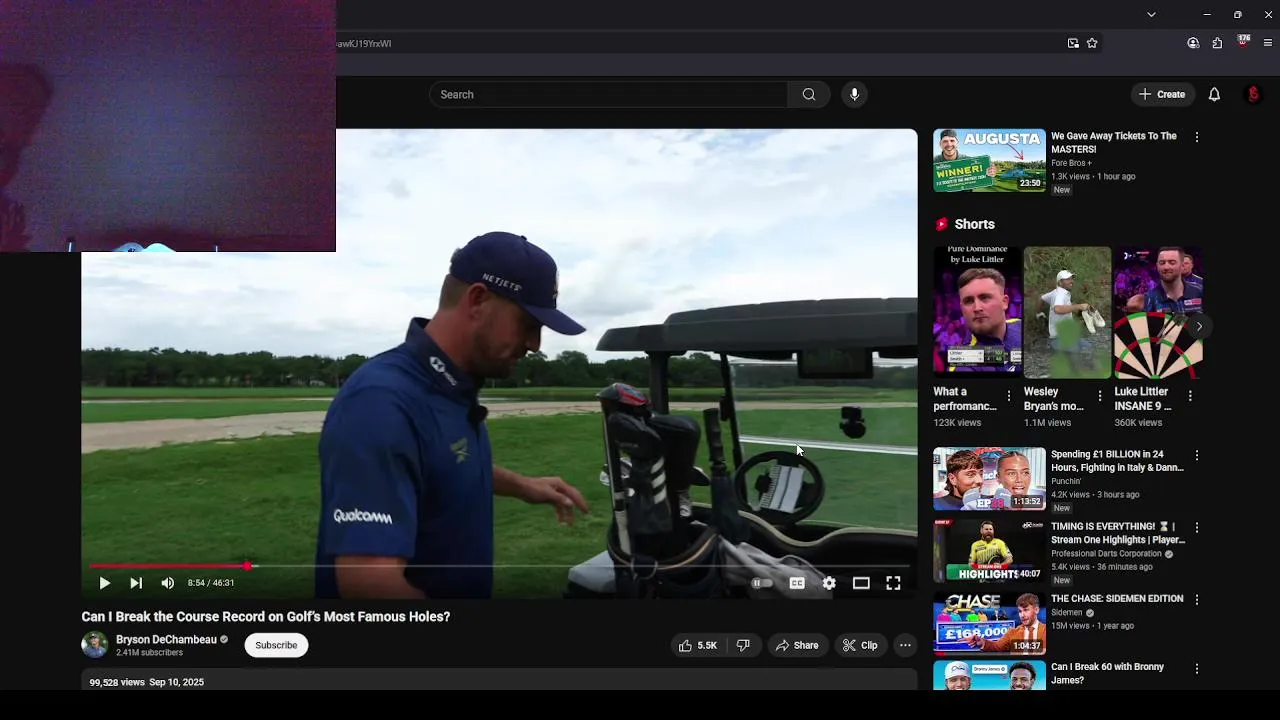Click the red Shorts logo icon
The width and height of the screenshot is (1280, 720).
941,224
